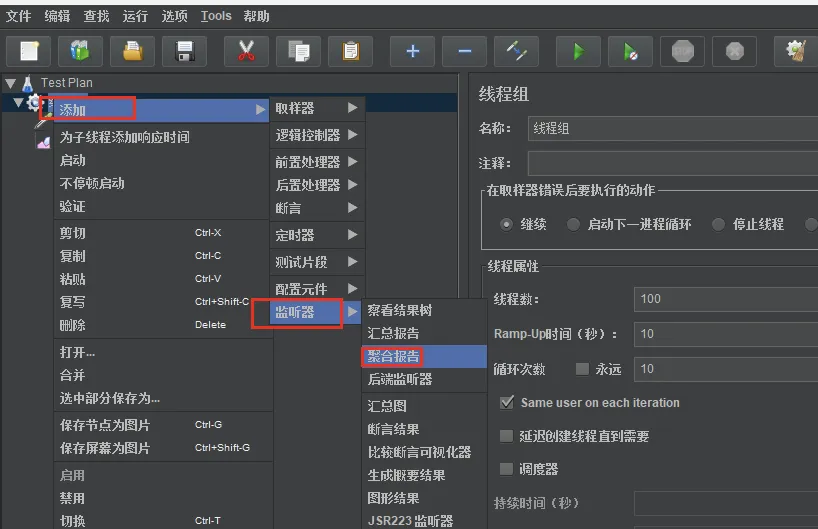Image resolution: width=818 pixels, height=529 pixels.
Task: Click the Copy toolbar icon
Action: (298, 51)
